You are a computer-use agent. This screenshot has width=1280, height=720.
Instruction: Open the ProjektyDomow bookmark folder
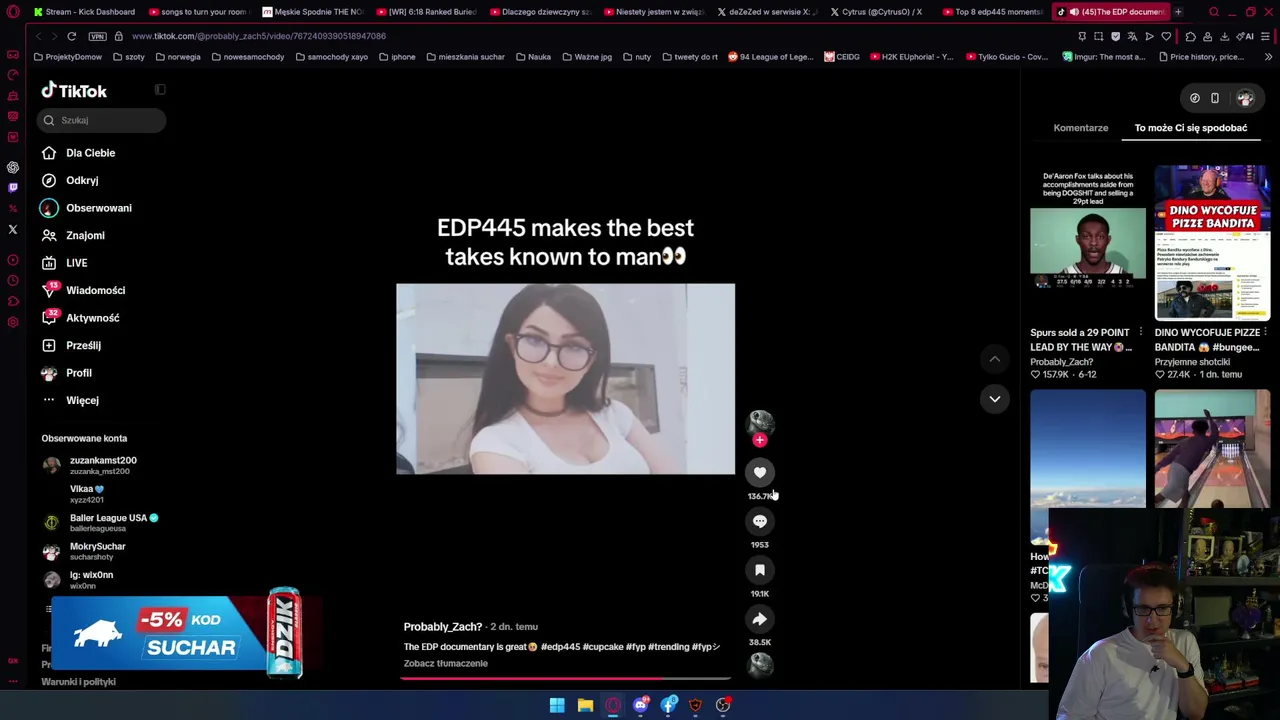68,57
